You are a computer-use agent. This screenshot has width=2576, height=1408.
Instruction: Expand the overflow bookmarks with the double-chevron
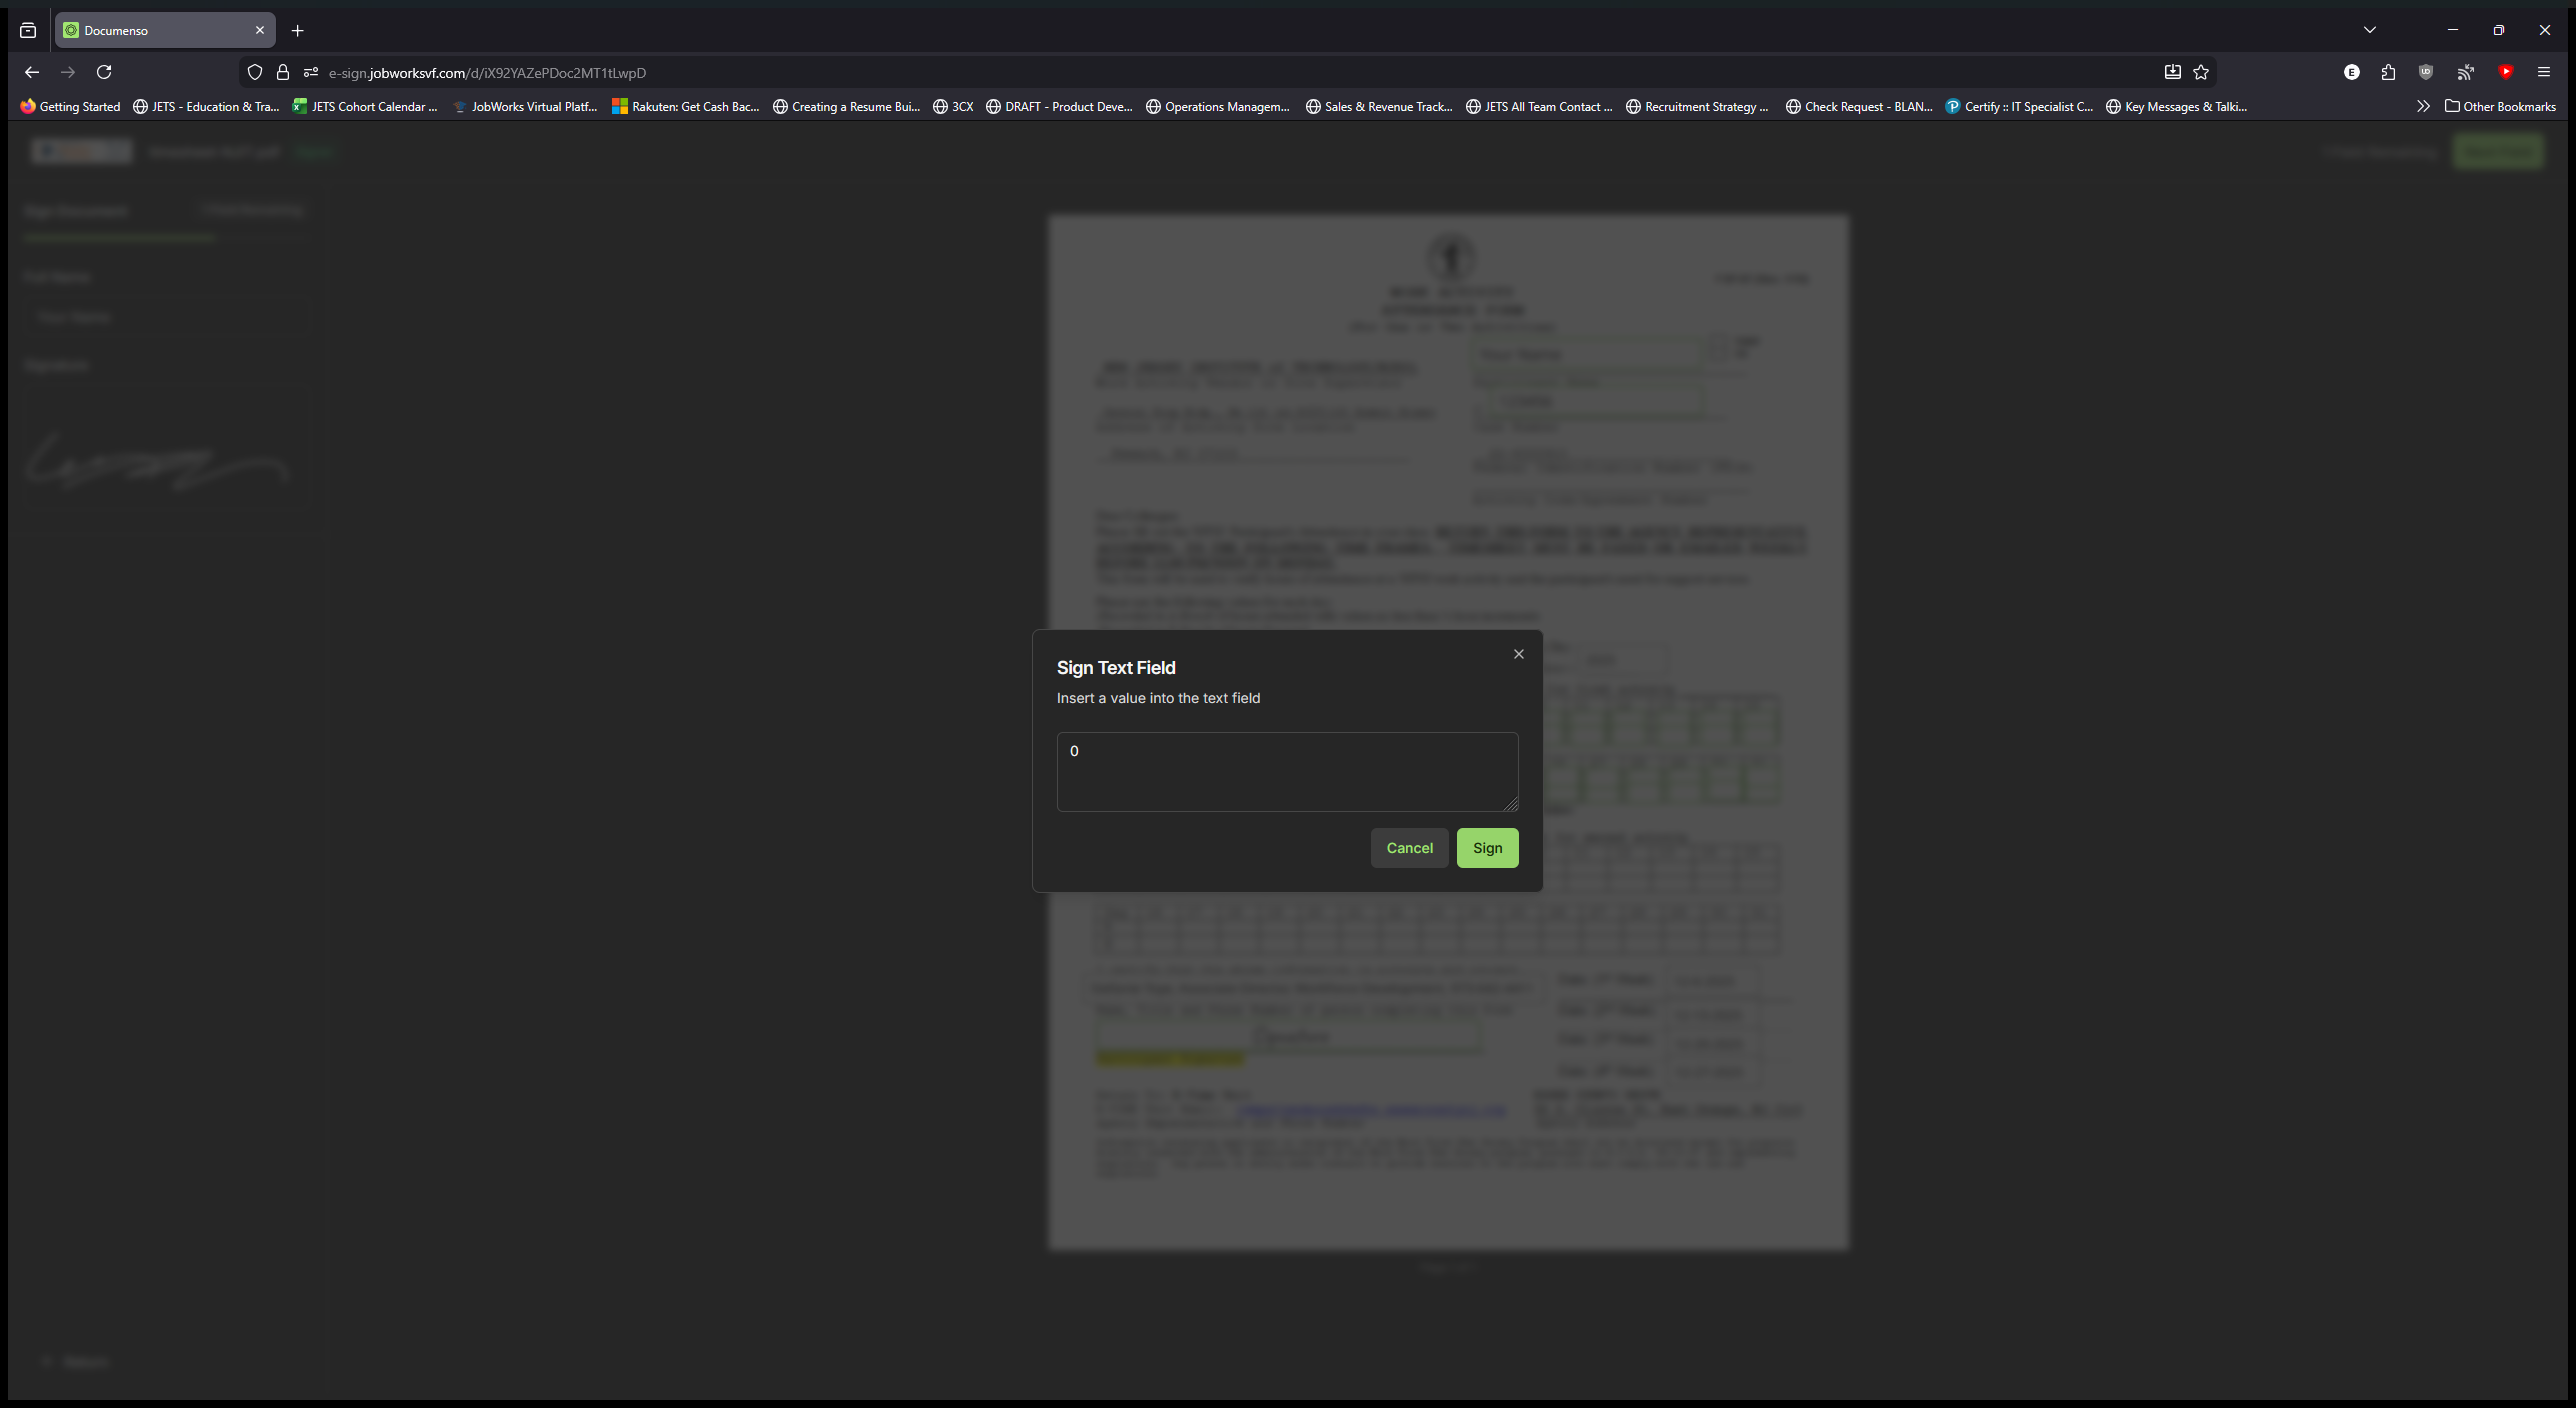(2424, 106)
